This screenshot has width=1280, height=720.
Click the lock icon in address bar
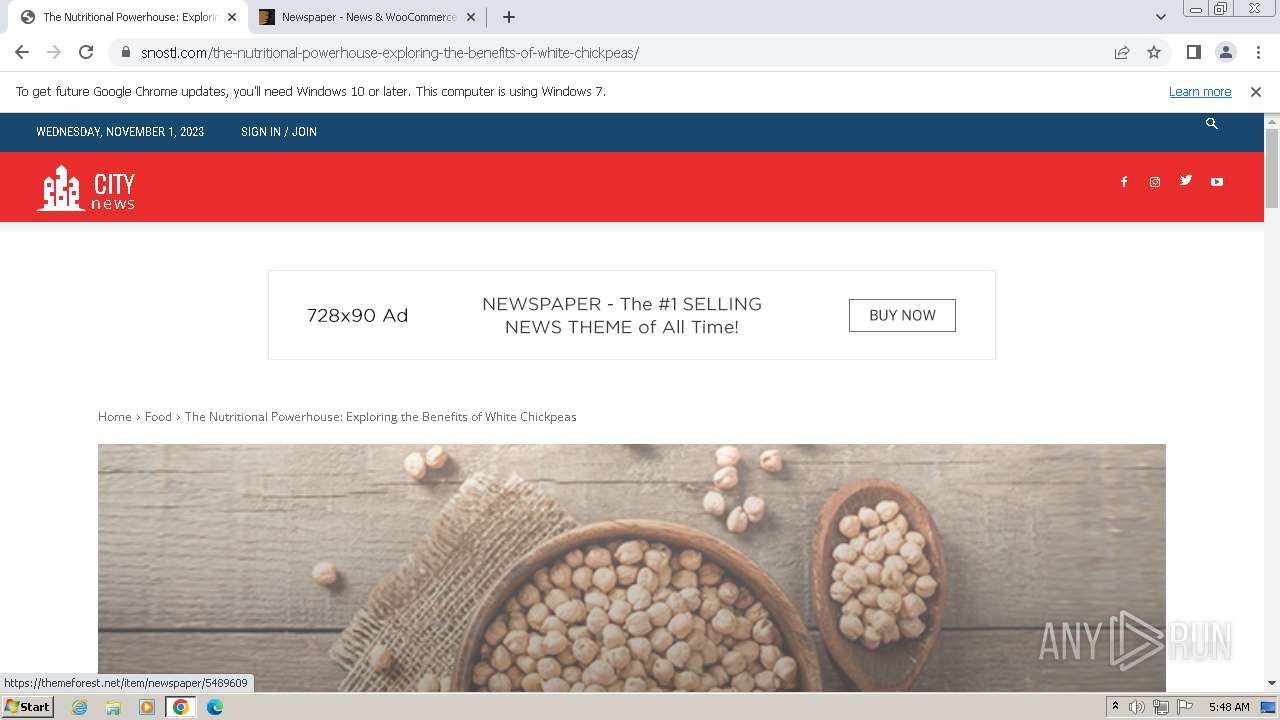(126, 52)
